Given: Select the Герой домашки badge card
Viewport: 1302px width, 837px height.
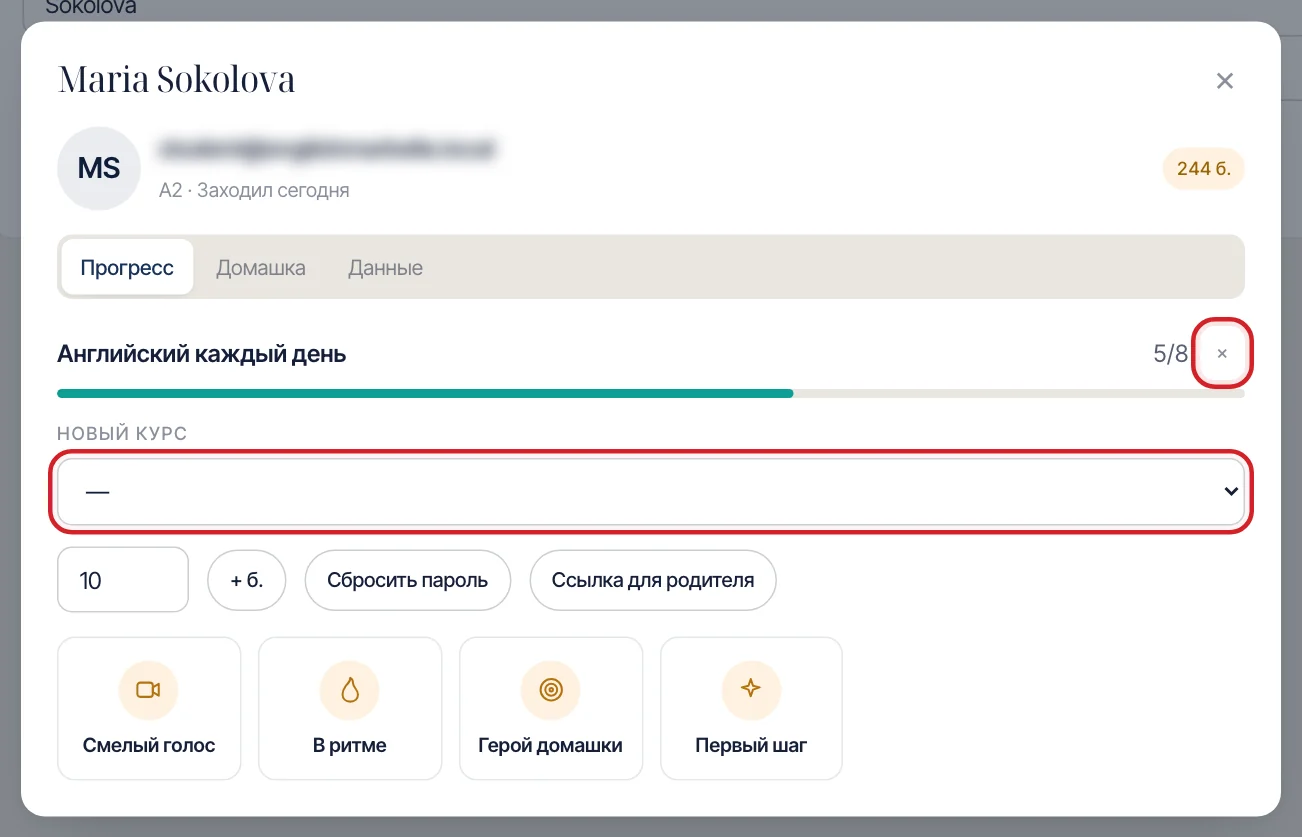Looking at the screenshot, I should (551, 709).
